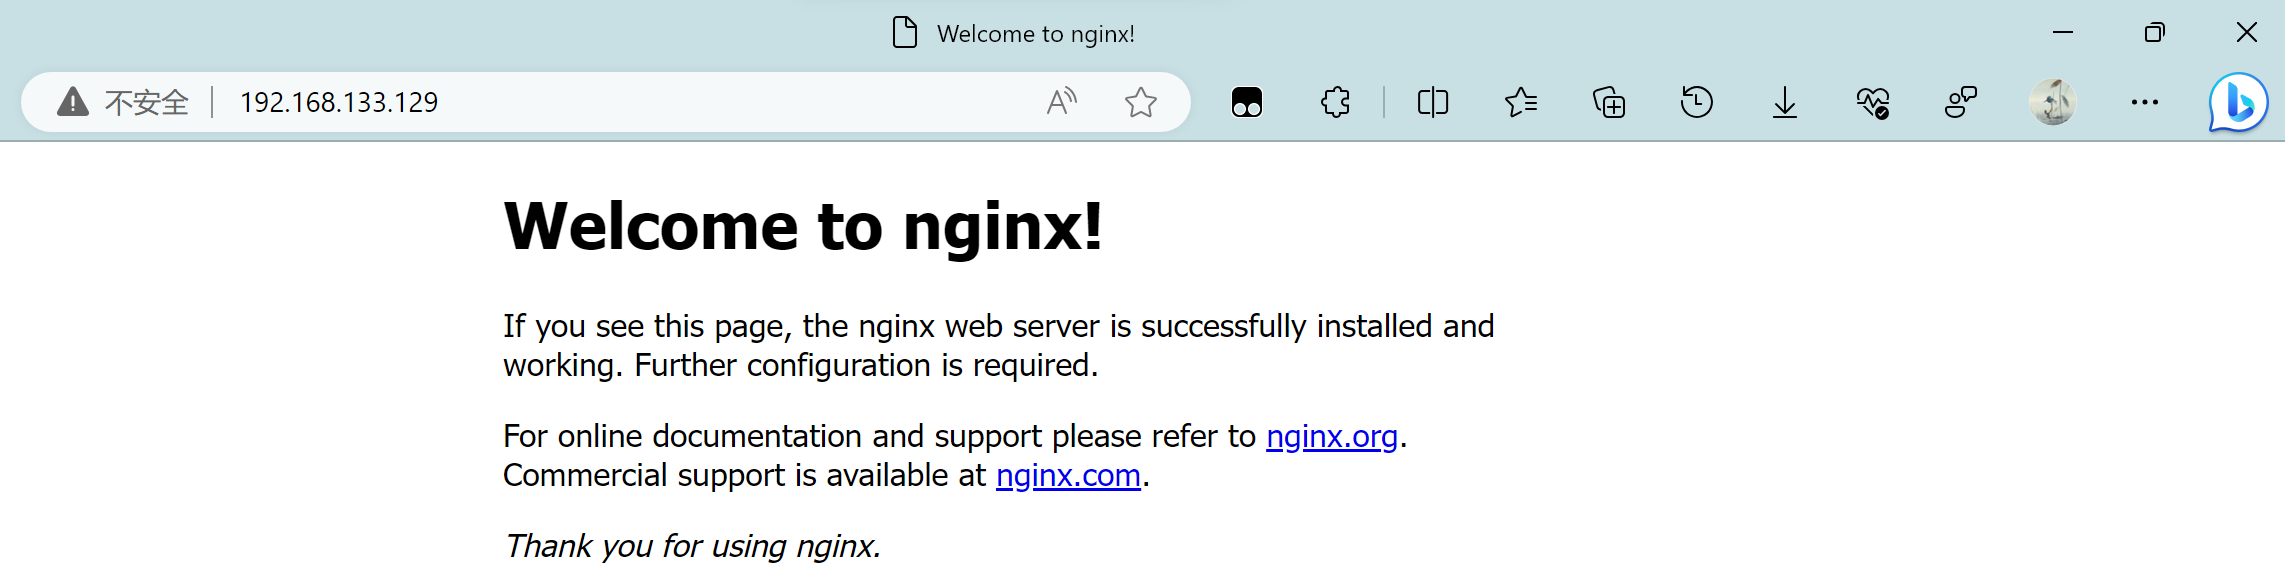Click the Welcome to nginx! tab title

click(x=1036, y=34)
